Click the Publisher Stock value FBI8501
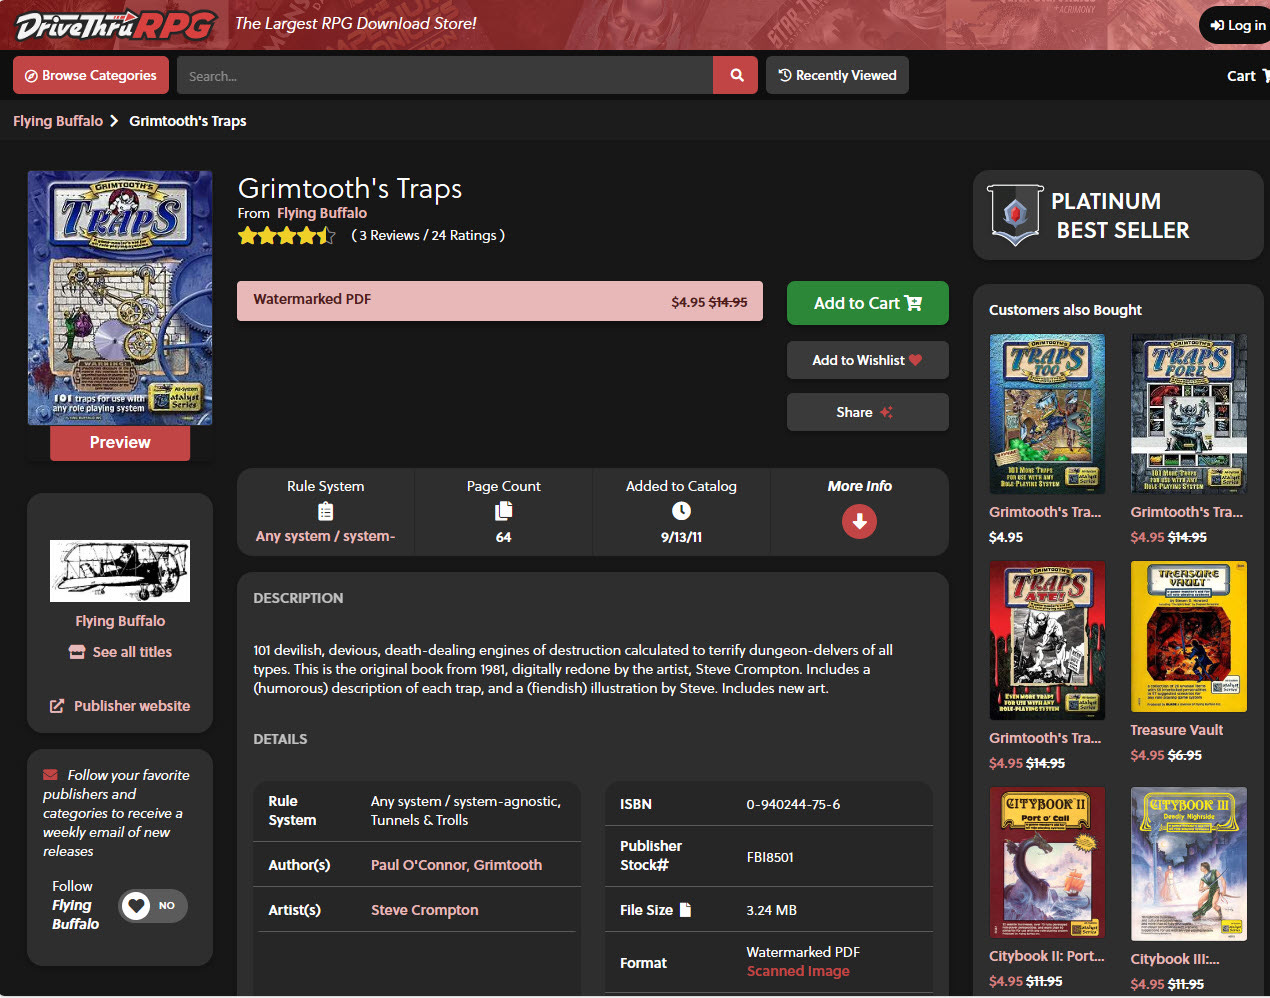Image resolution: width=1270 pixels, height=998 pixels. point(770,857)
